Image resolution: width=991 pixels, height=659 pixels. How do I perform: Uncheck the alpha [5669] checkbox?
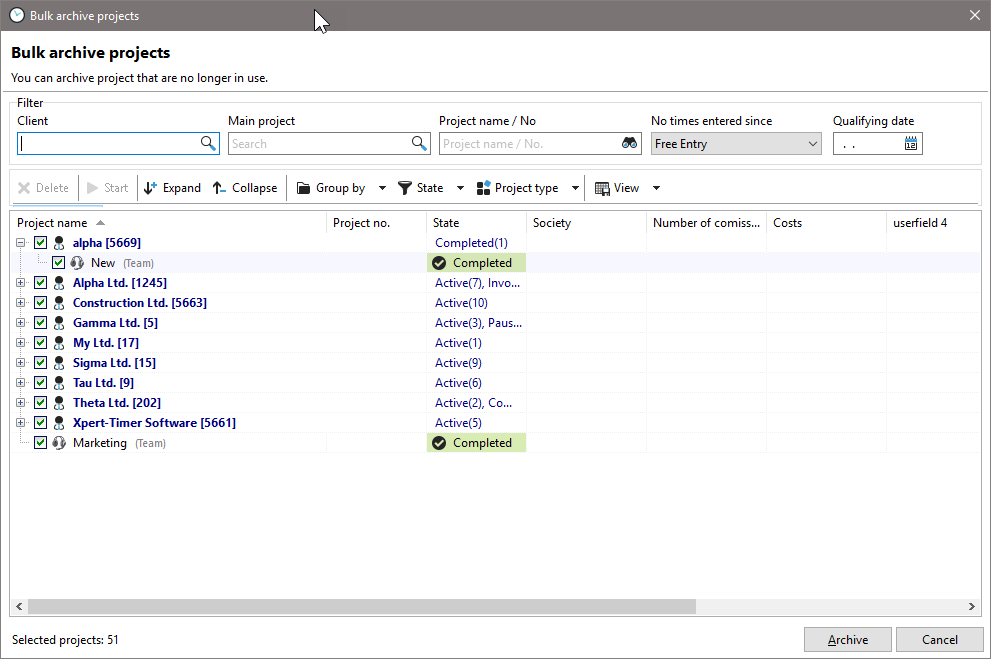click(x=40, y=243)
